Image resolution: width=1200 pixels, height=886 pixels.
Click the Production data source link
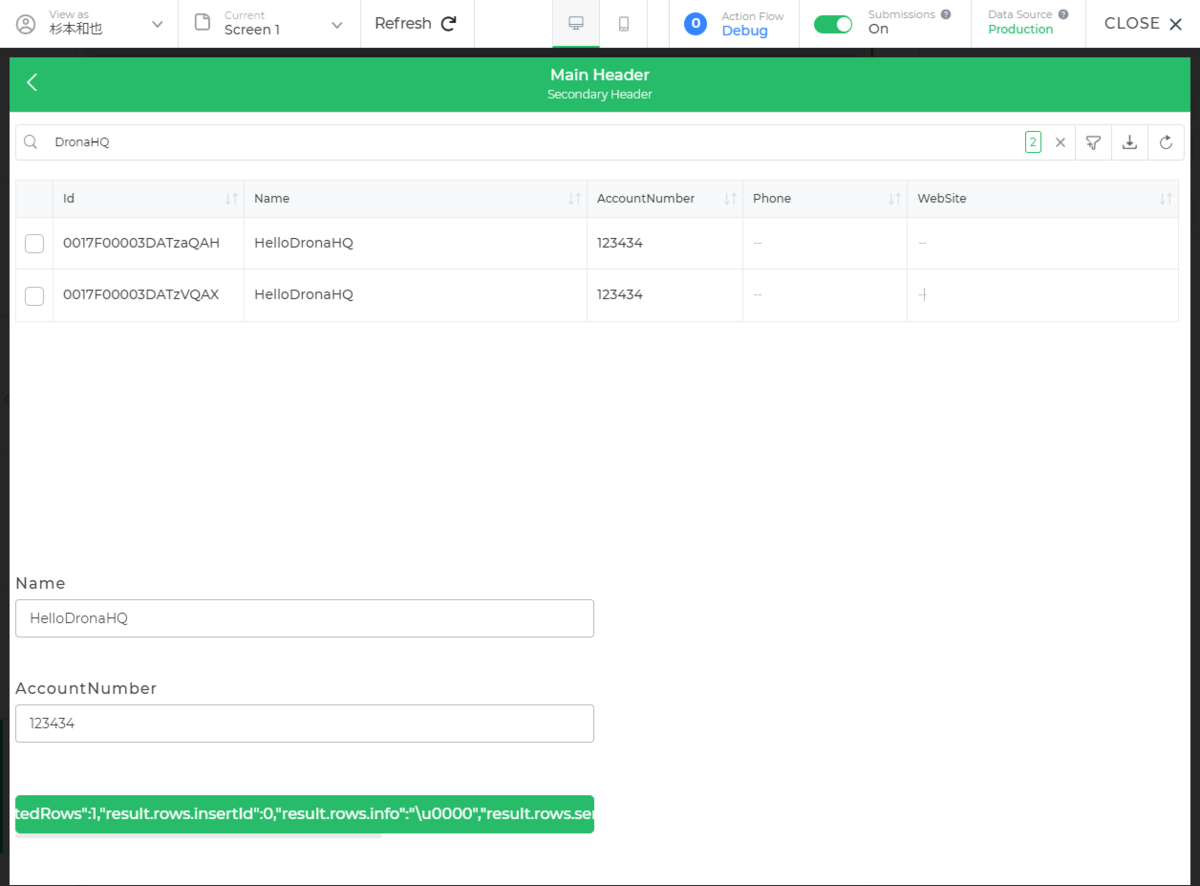click(1020, 30)
